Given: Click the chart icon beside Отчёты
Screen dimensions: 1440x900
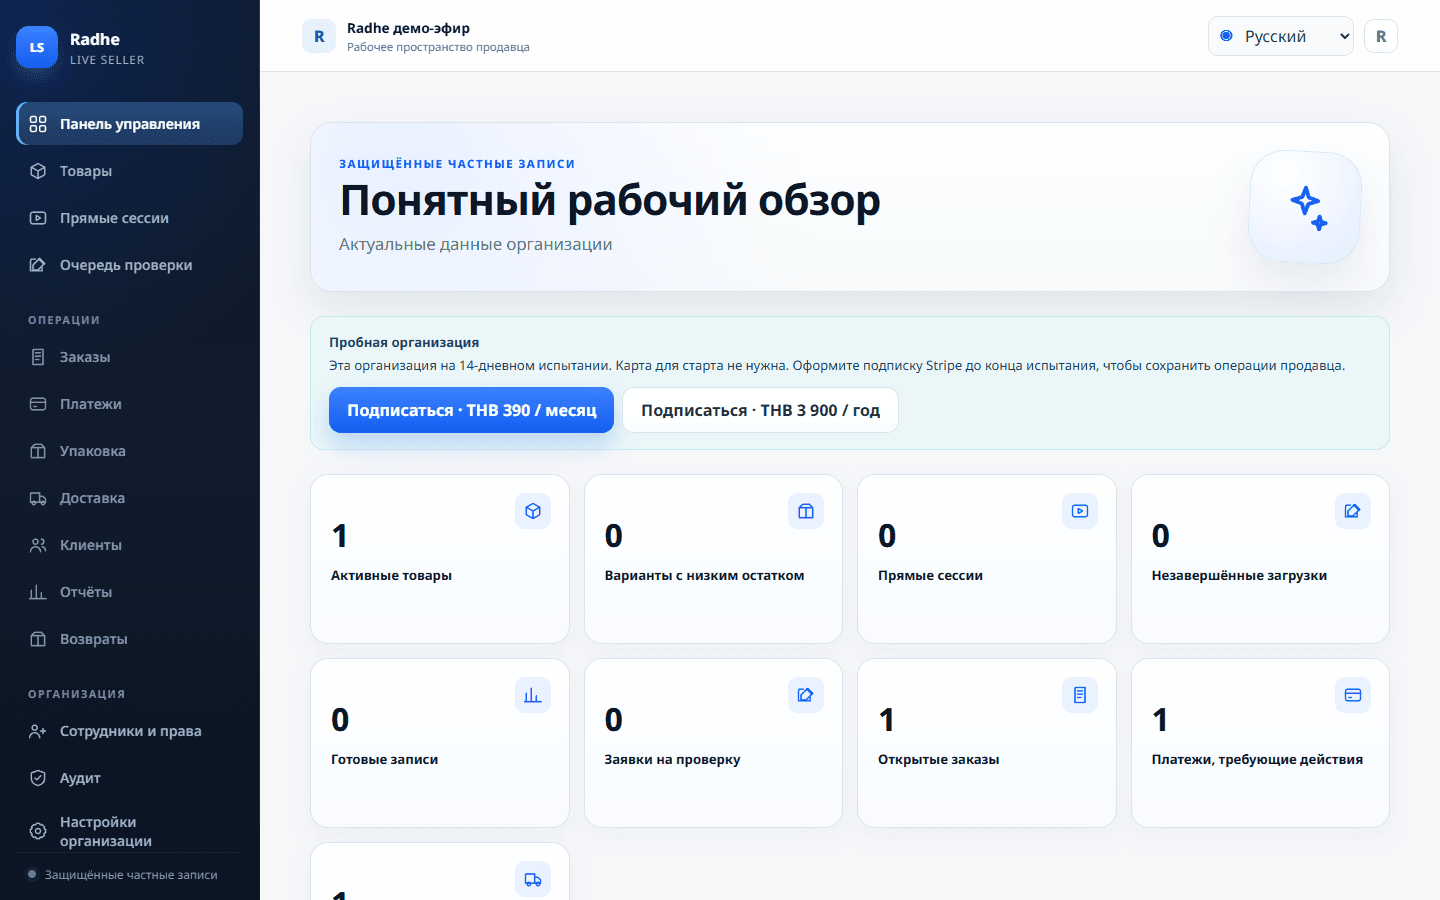Looking at the screenshot, I should [x=38, y=592].
